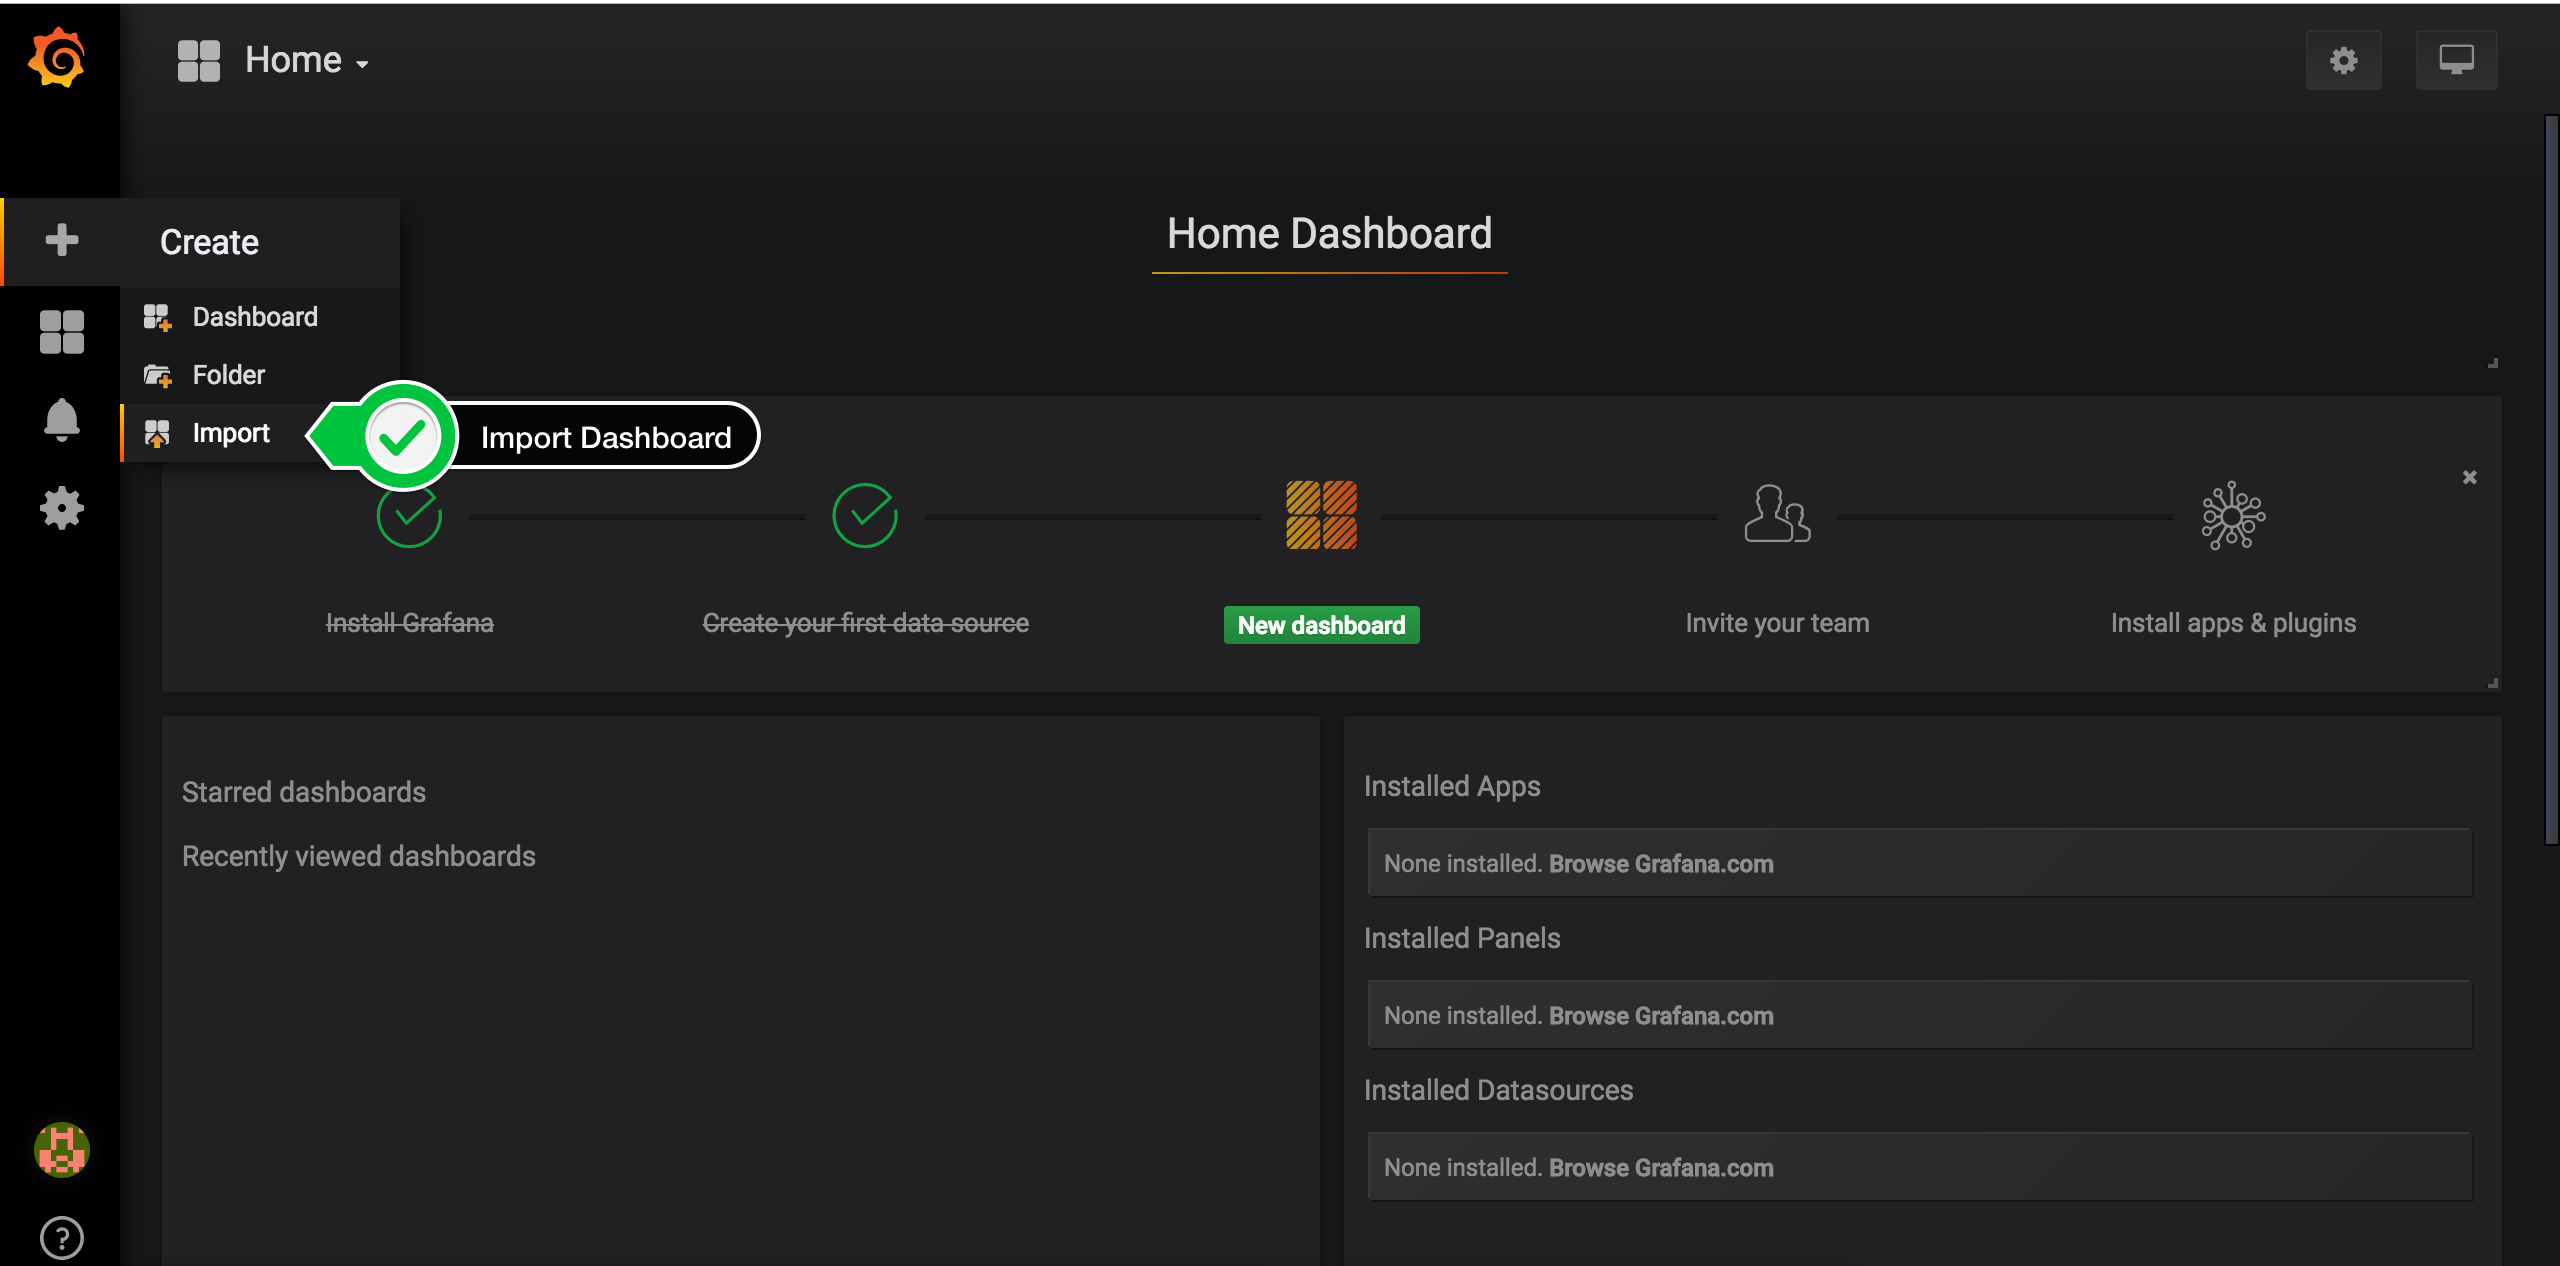Open the Invite your team link
2560x1266 pixels.
pos(1777,623)
